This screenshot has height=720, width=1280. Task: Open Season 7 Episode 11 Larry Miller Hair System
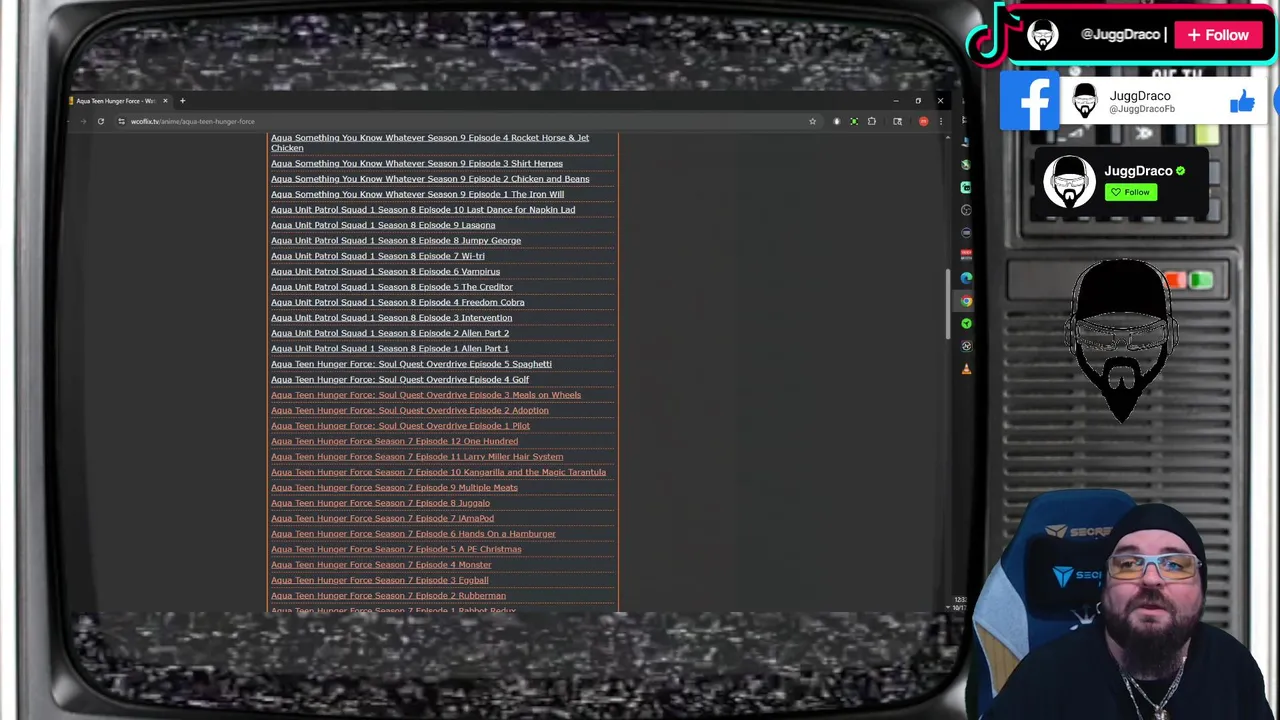417,456
